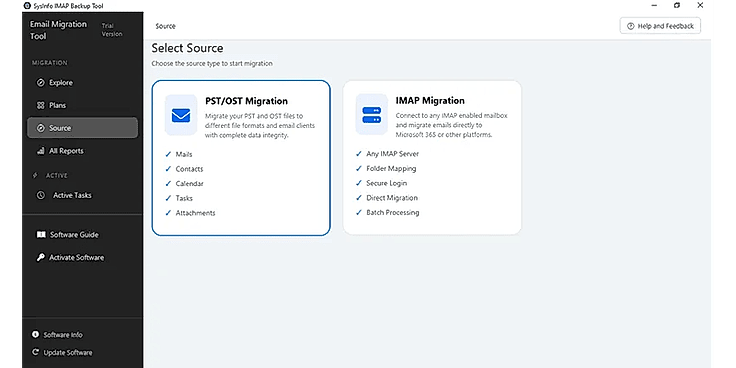Open Activate Software
The width and height of the screenshot is (736, 368).
pos(82,258)
